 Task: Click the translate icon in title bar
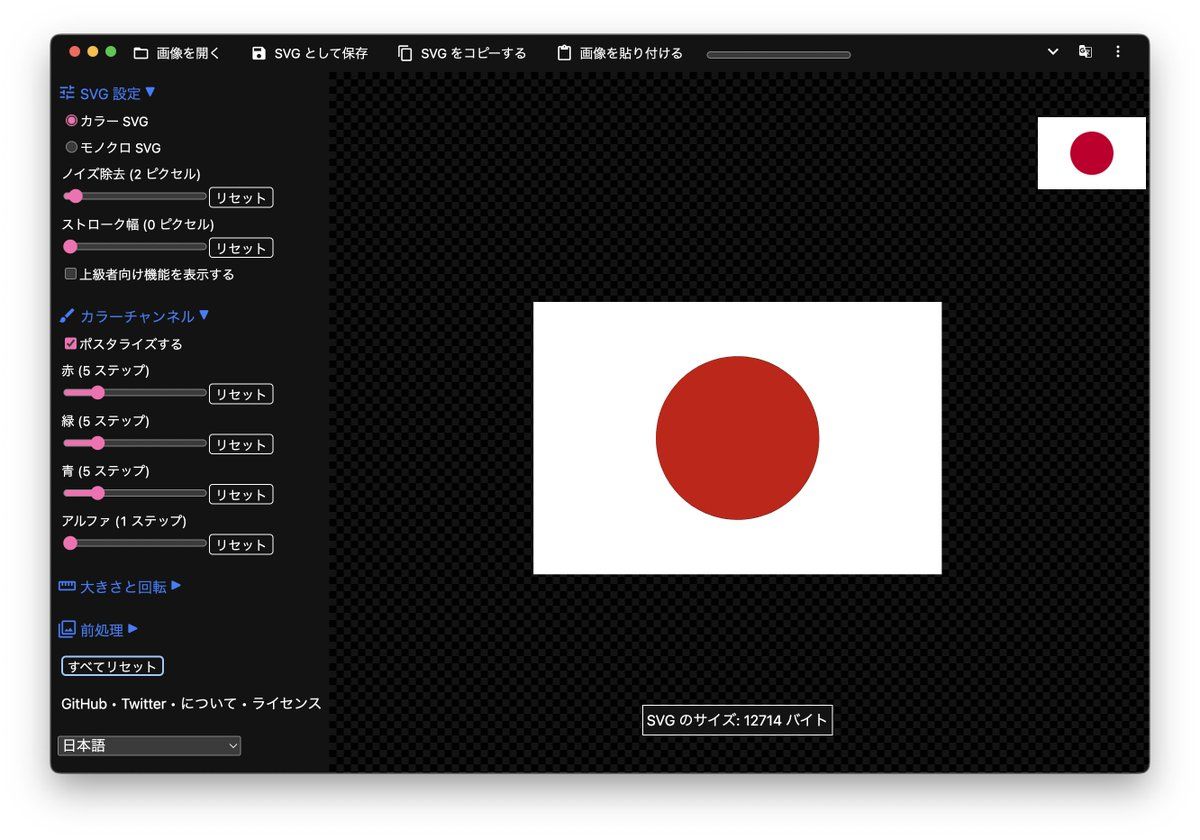(x=1085, y=52)
